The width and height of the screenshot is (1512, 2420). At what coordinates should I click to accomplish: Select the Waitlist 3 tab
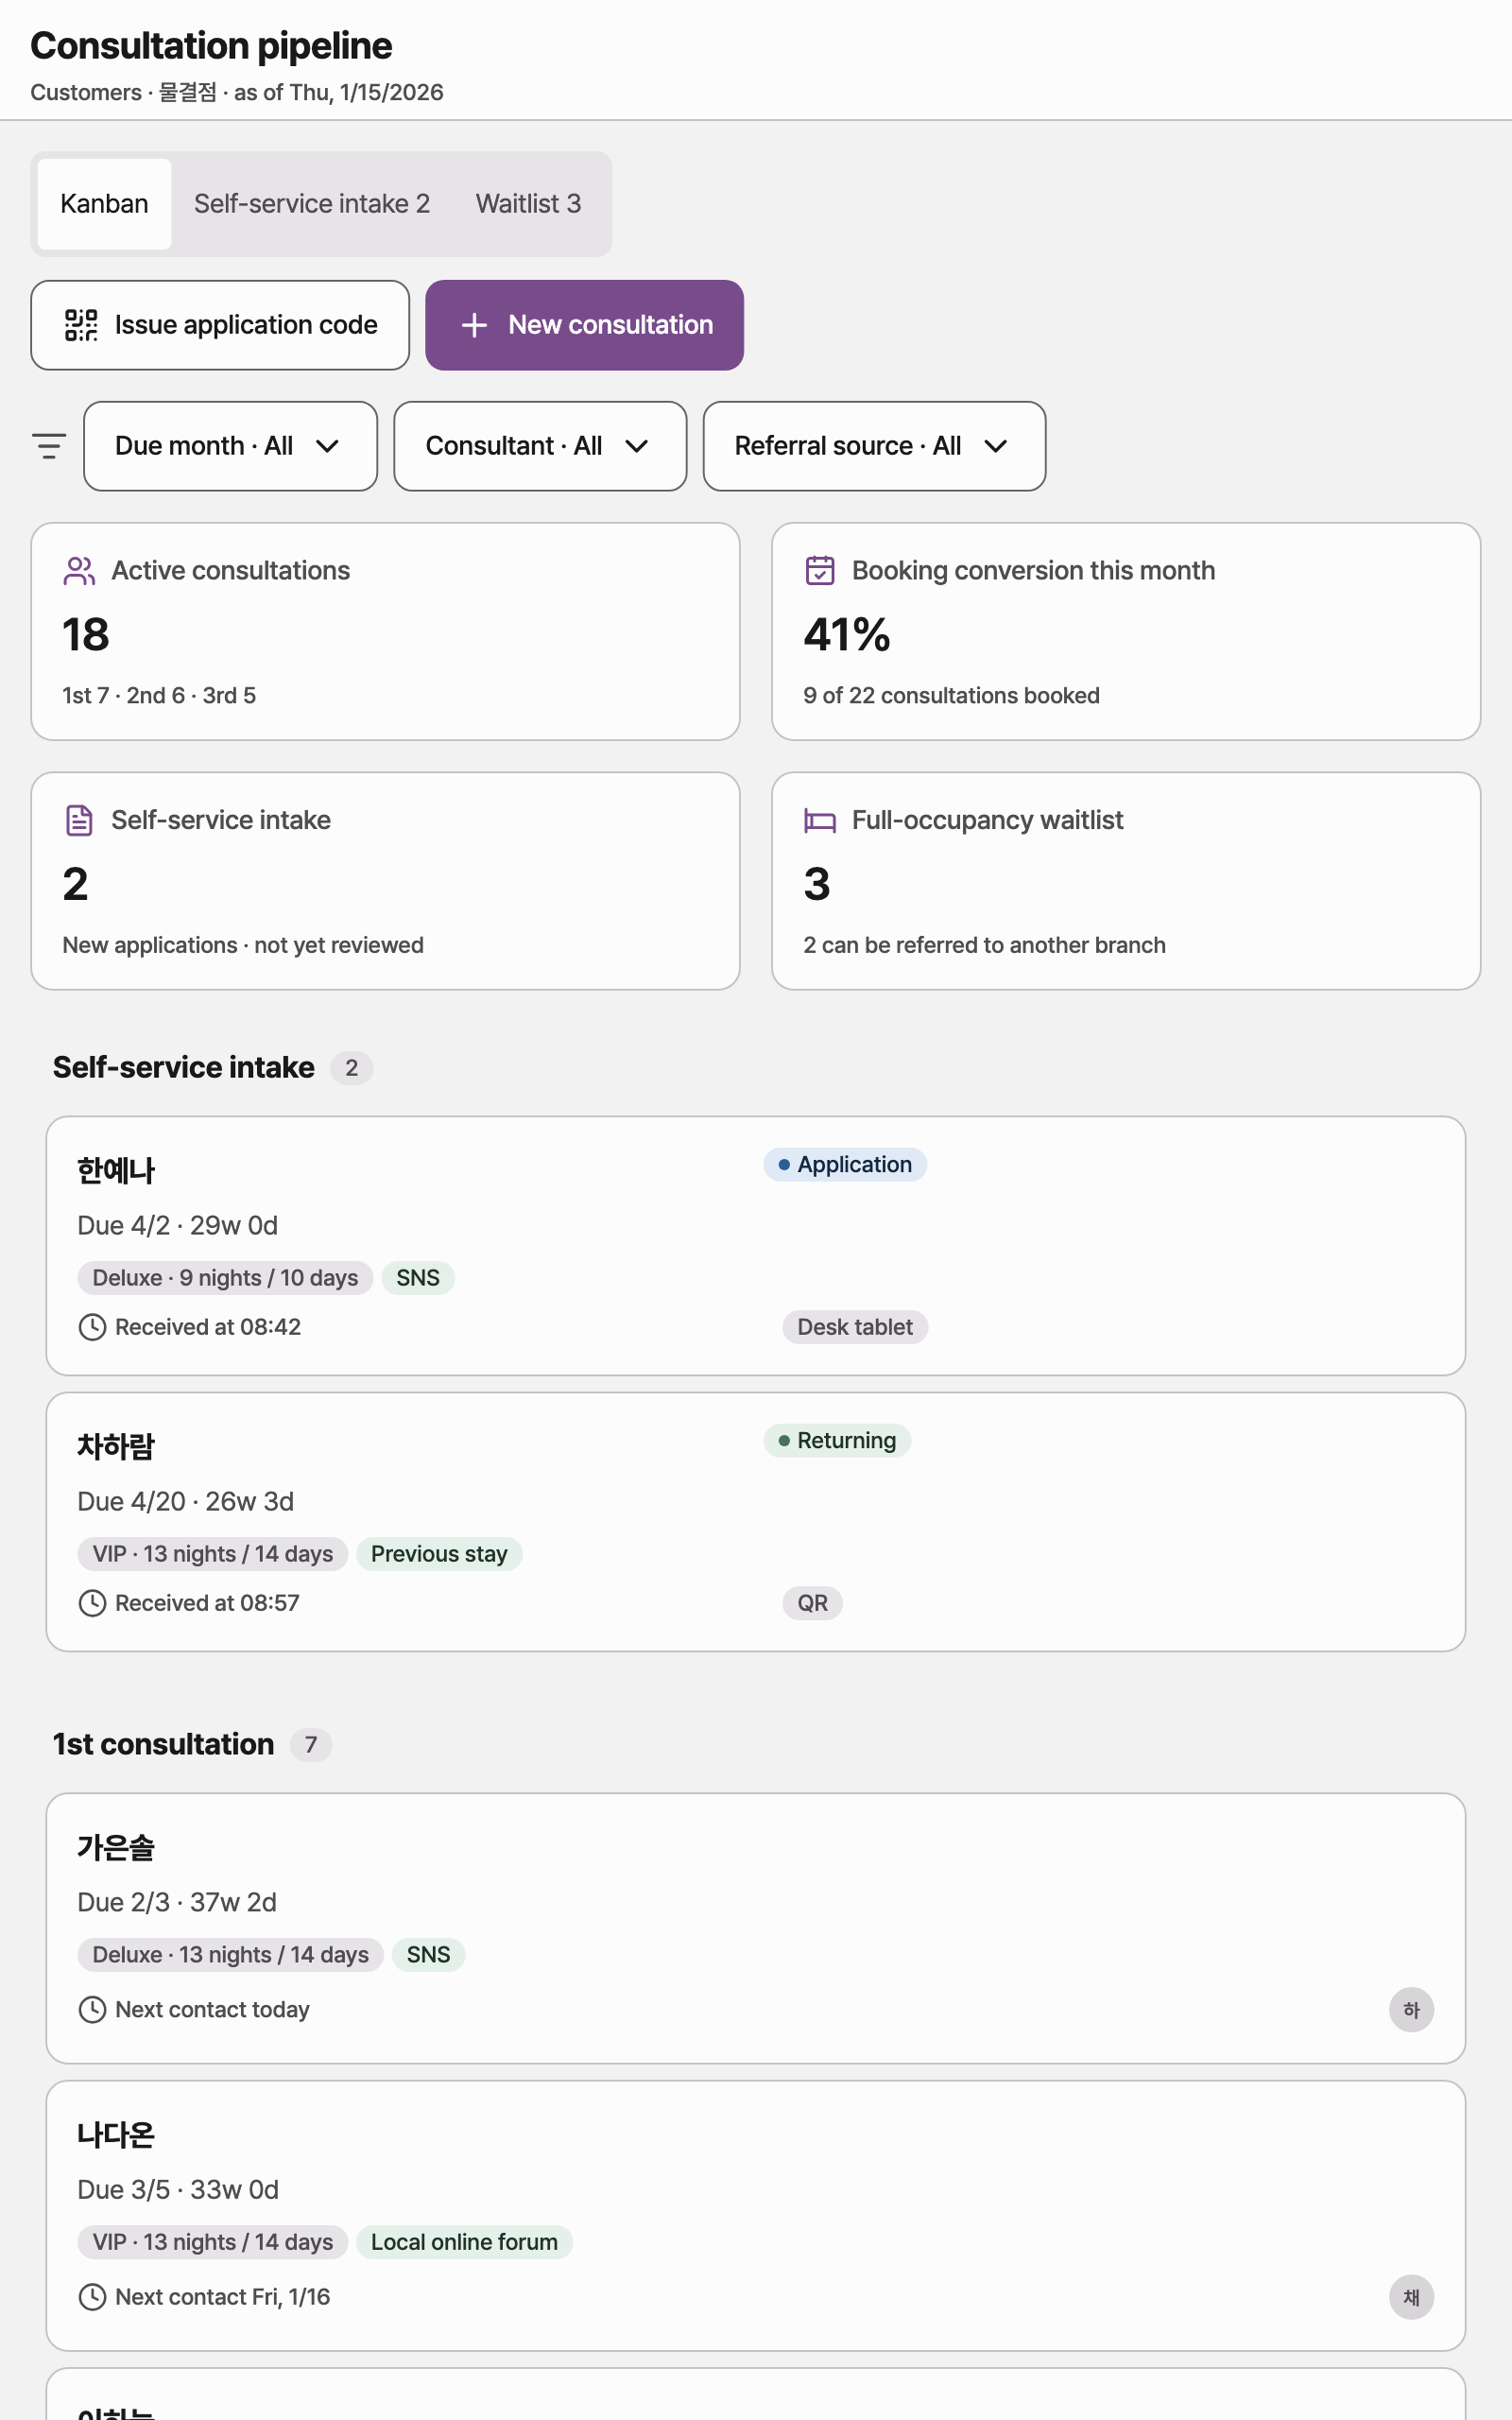tap(528, 204)
